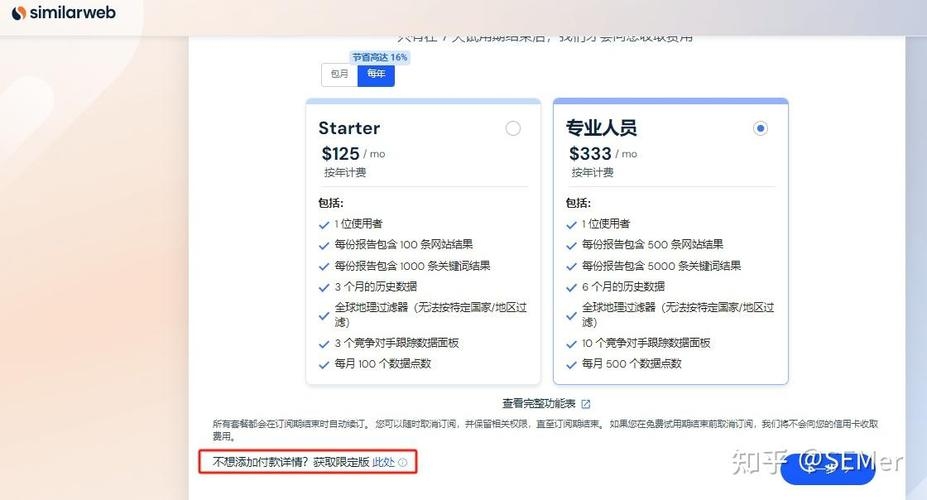Click the 此处 limited version link
Screen dimensions: 927x500
click(x=383, y=462)
